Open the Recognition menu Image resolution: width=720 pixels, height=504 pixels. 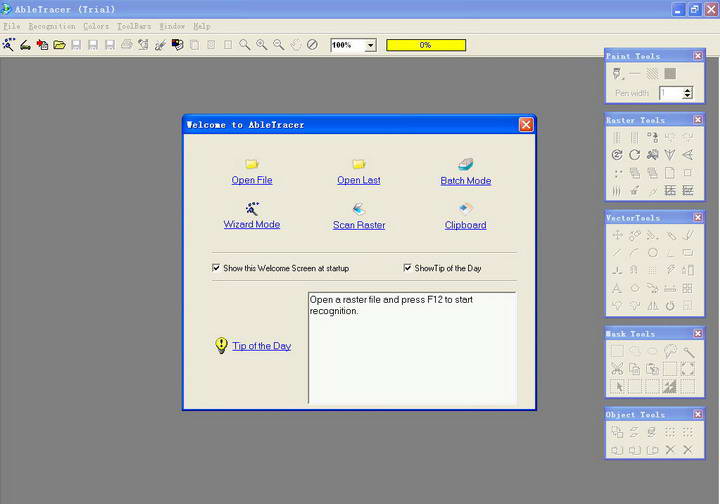tap(52, 26)
